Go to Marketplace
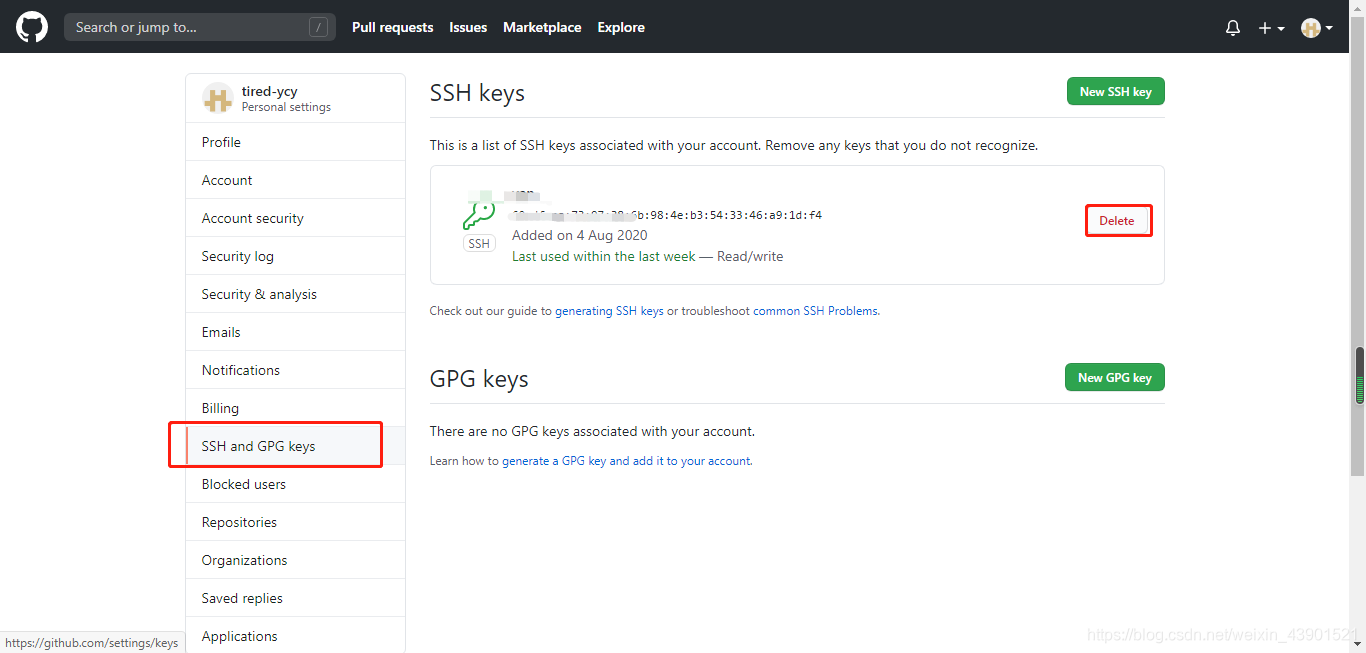This screenshot has height=653, width=1366. [542, 27]
